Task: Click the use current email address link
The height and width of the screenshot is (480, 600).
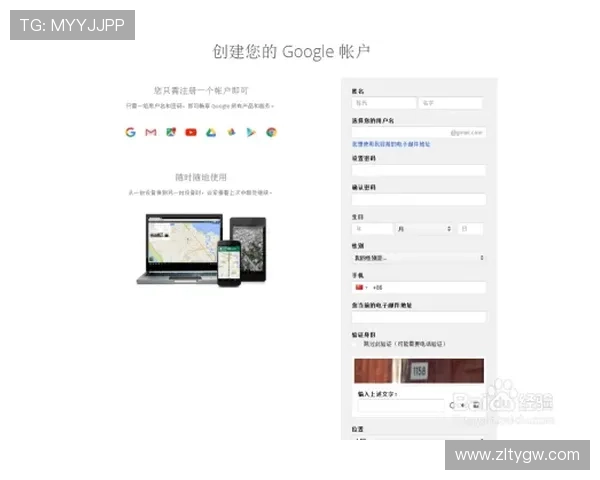Action: point(391,144)
